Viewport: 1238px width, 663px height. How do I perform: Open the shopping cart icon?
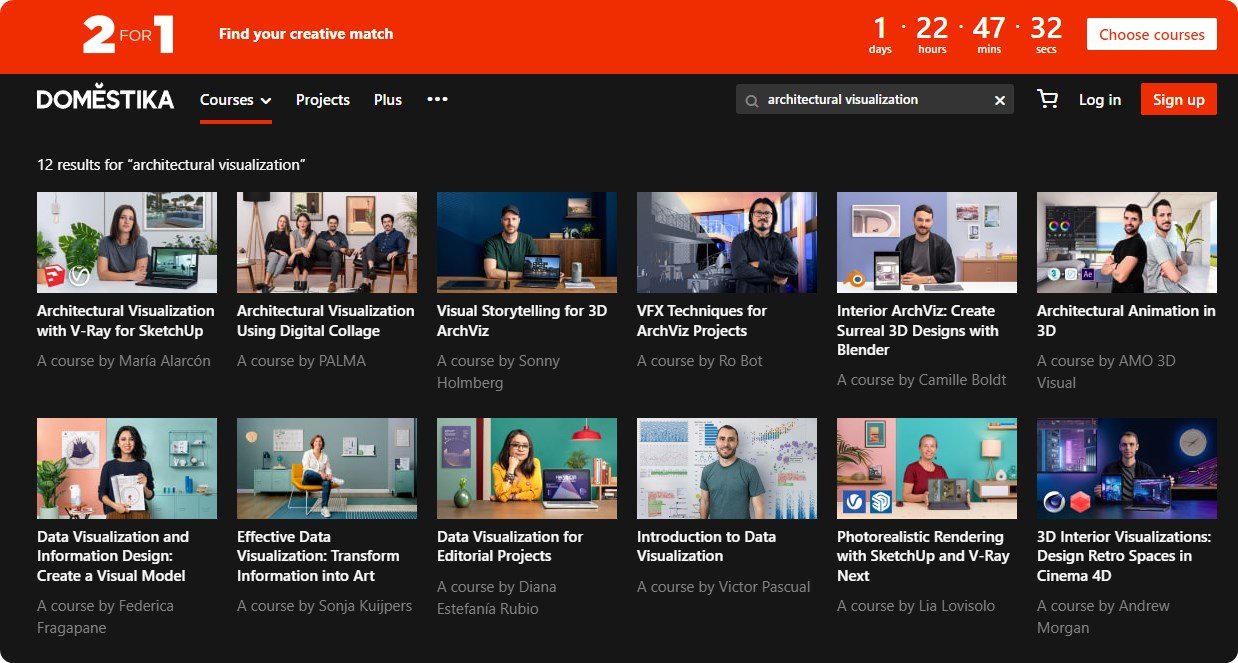(x=1047, y=99)
